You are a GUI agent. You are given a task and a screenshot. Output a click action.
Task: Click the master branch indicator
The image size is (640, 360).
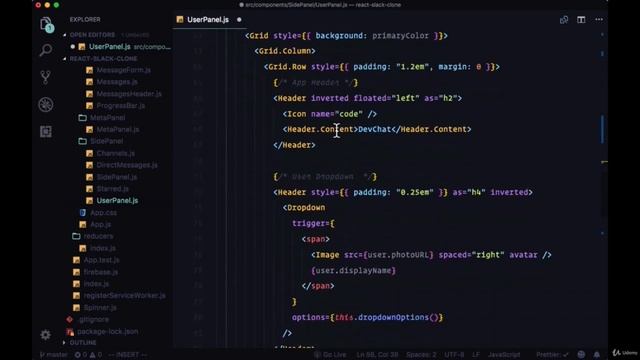coord(53,355)
